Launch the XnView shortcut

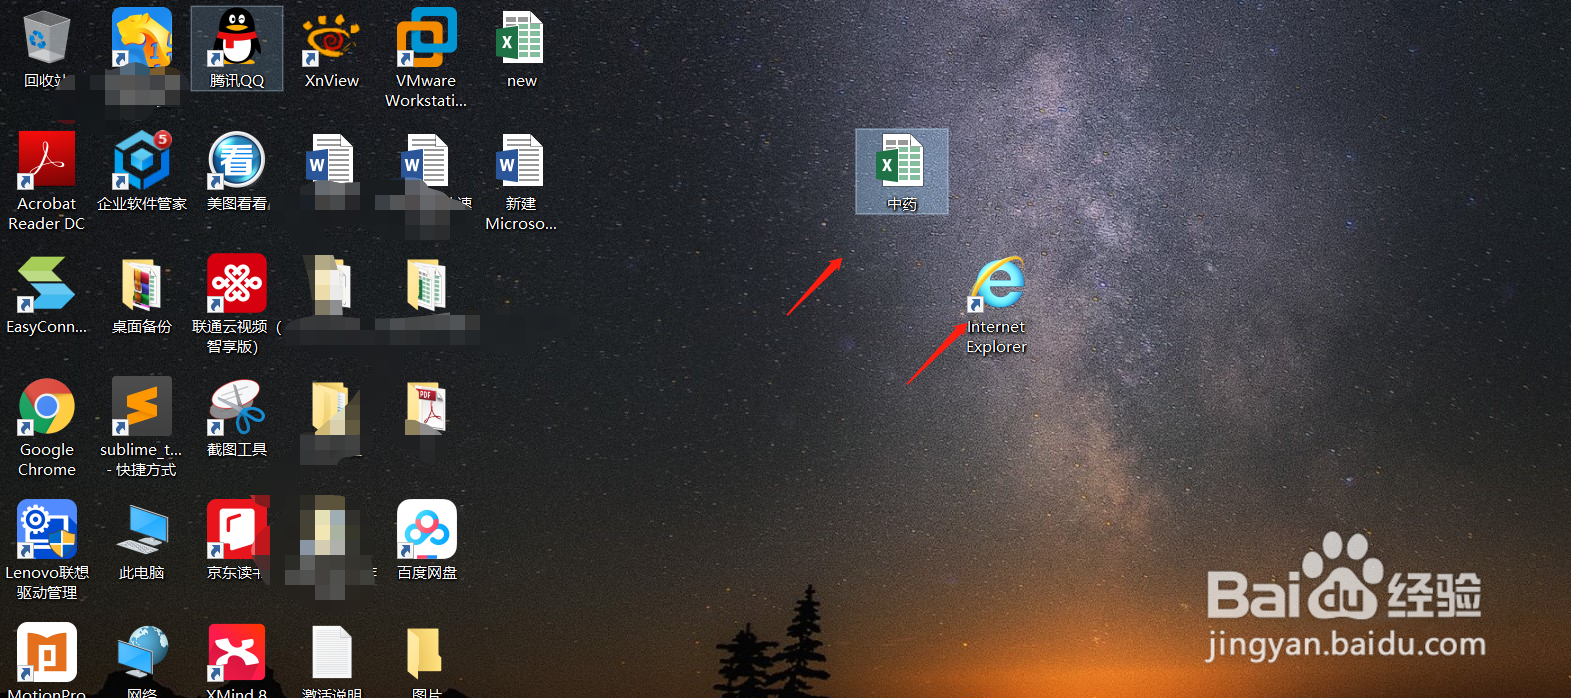pos(331,48)
